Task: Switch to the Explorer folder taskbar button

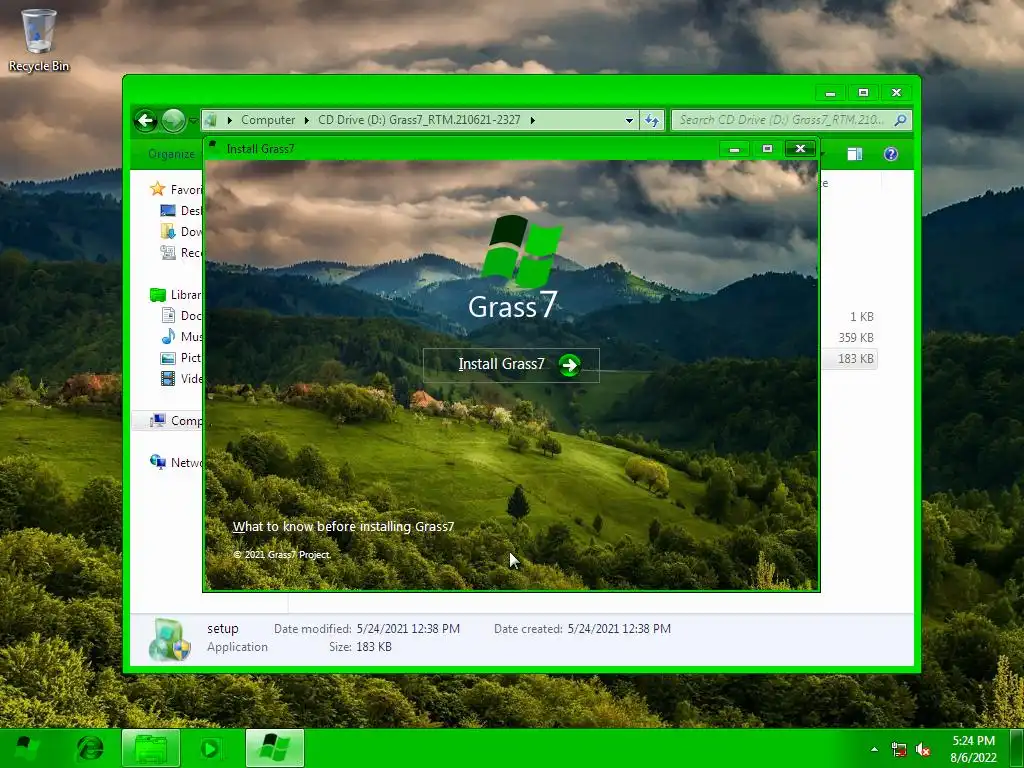Action: tap(151, 748)
